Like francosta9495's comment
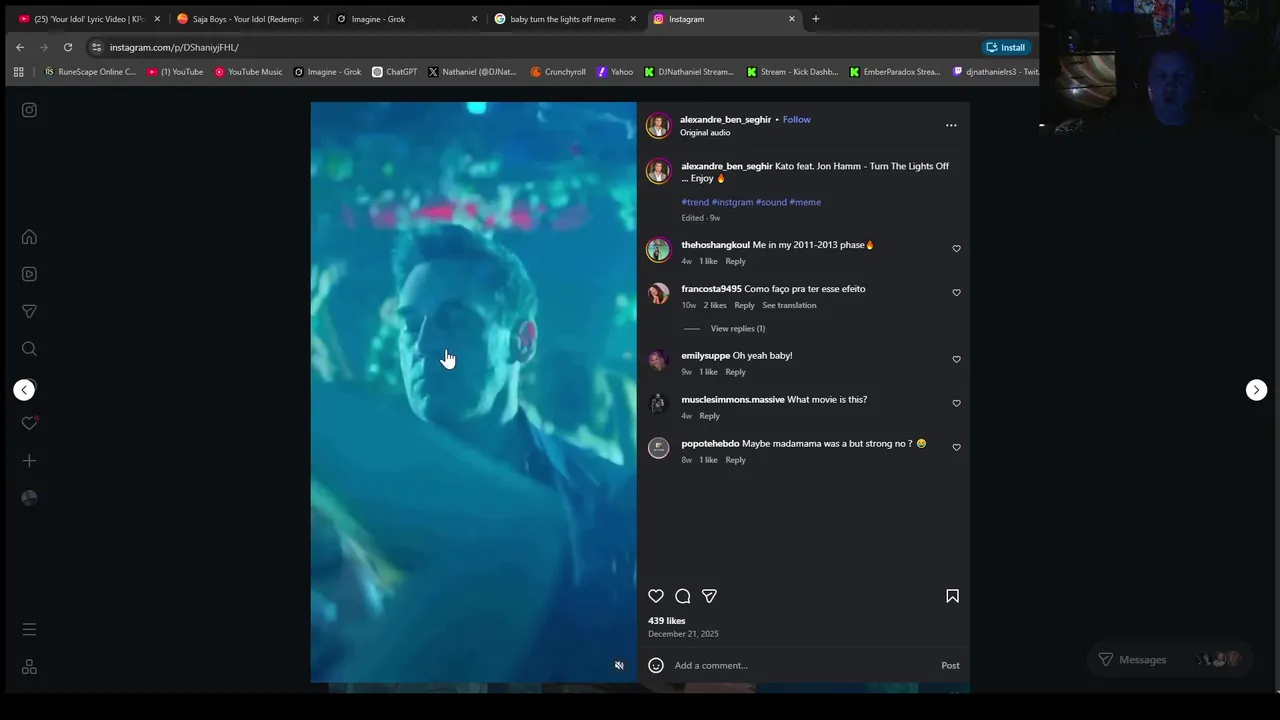Screen dimensions: 1280x720 point(956,293)
